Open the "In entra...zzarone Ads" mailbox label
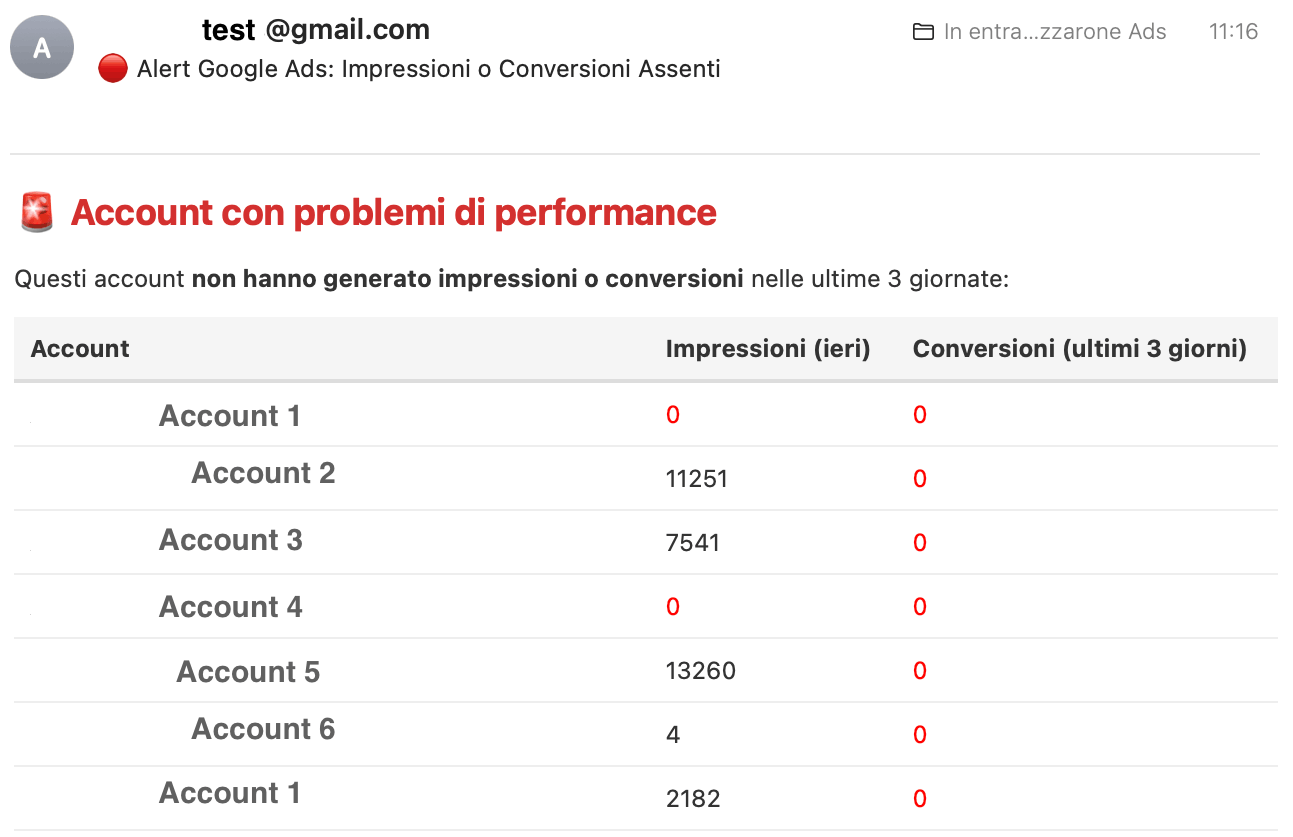Image resolution: width=1293 pixels, height=837 pixels. (1054, 32)
